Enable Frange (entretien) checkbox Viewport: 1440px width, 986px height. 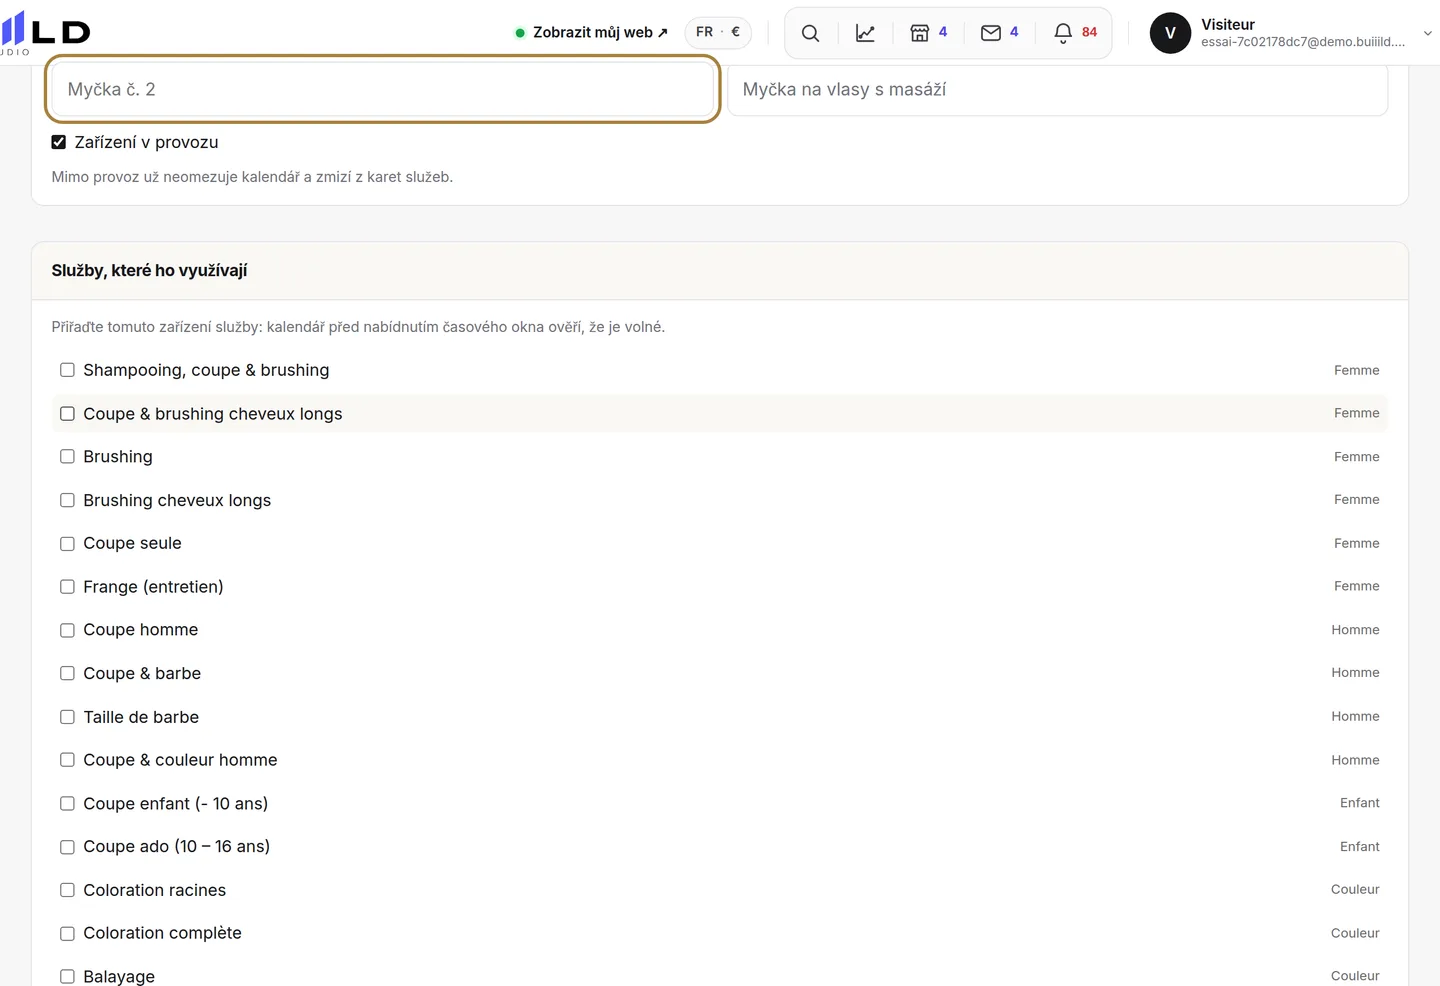point(67,586)
